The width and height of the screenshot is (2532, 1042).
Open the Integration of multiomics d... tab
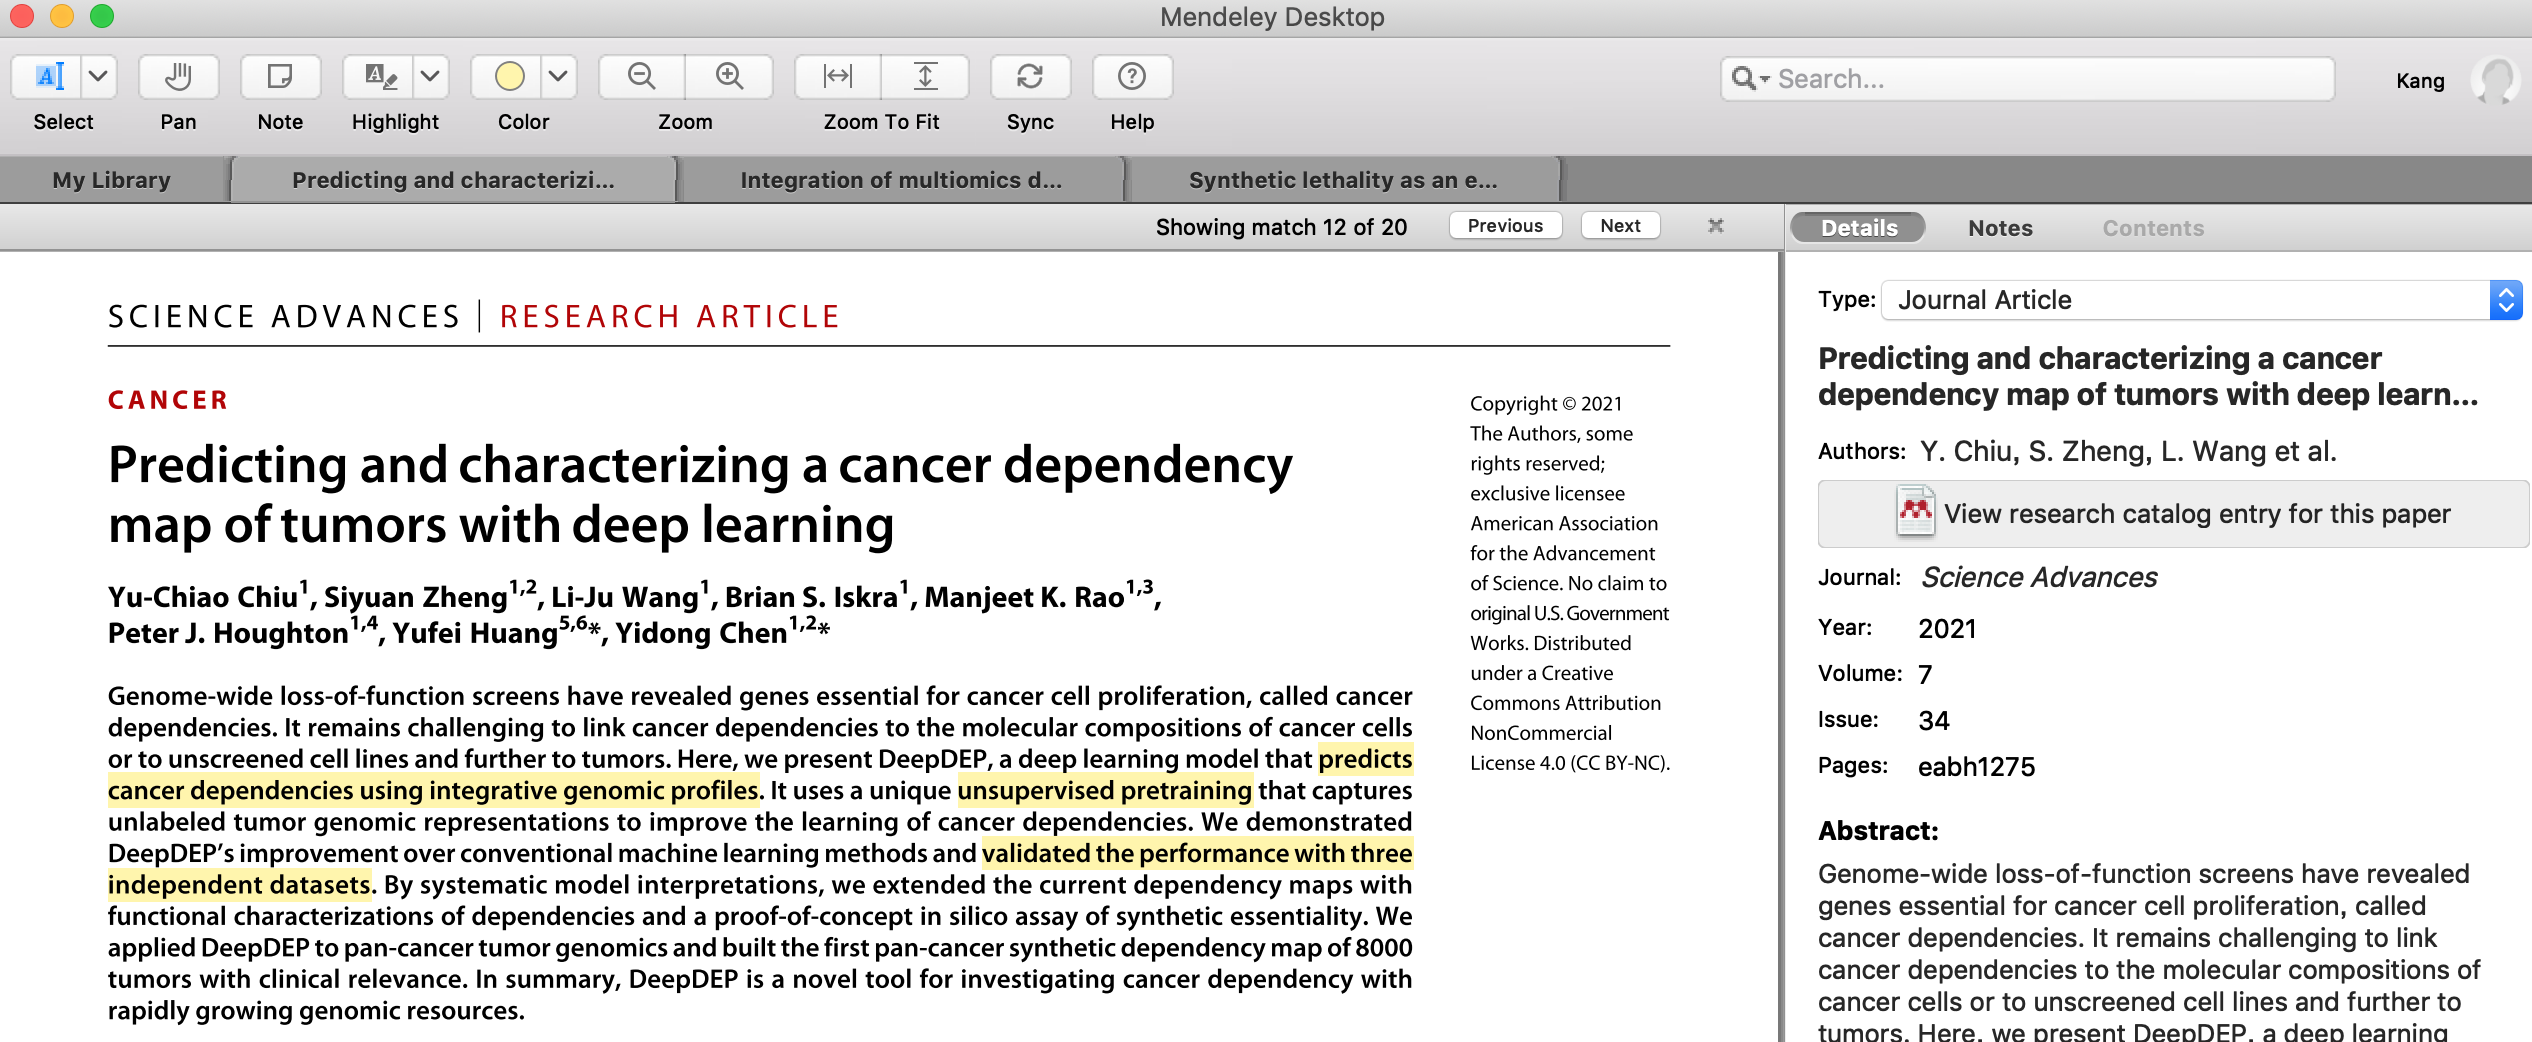click(x=901, y=180)
